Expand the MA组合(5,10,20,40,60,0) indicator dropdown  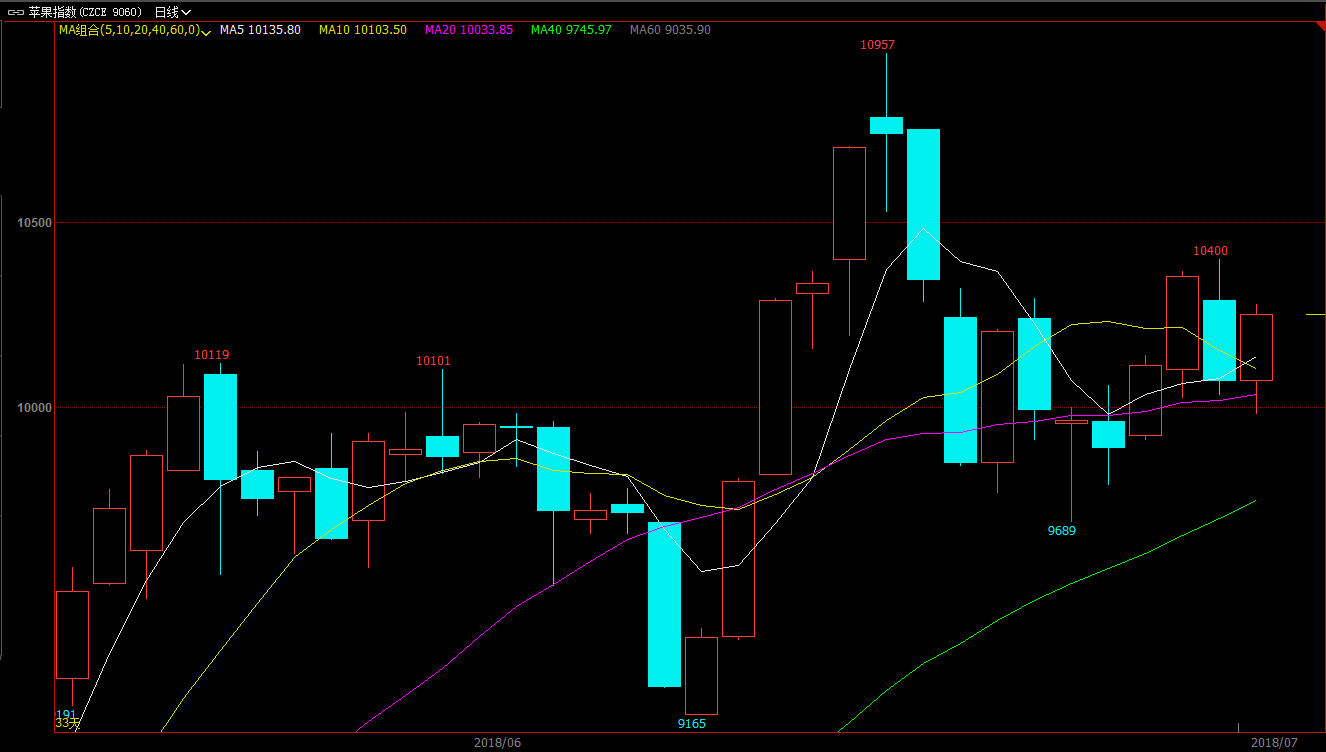click(x=205, y=32)
